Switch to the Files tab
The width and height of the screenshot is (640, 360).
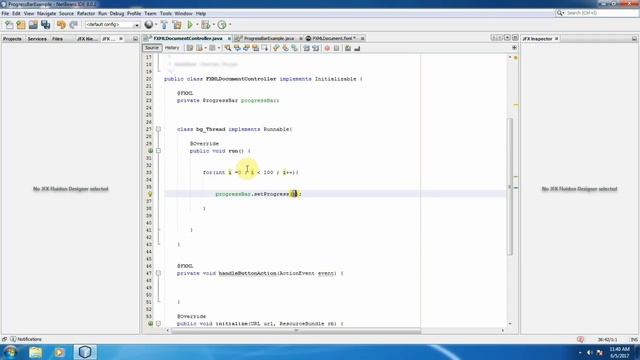(x=57, y=39)
